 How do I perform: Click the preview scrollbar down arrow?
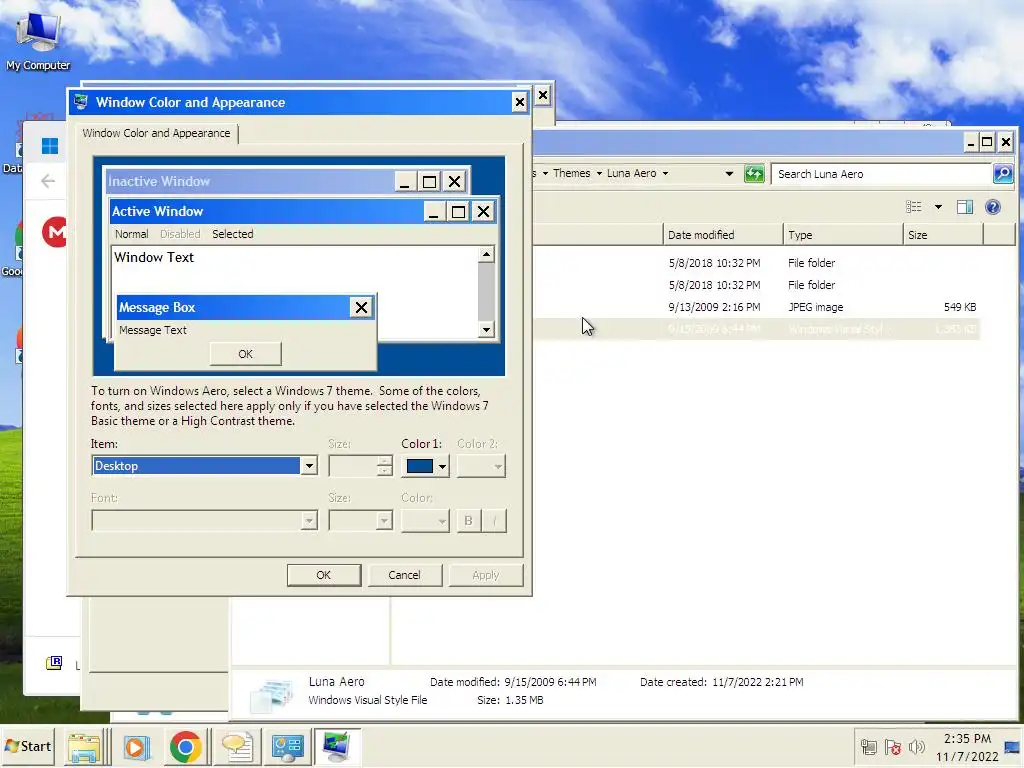pos(486,330)
